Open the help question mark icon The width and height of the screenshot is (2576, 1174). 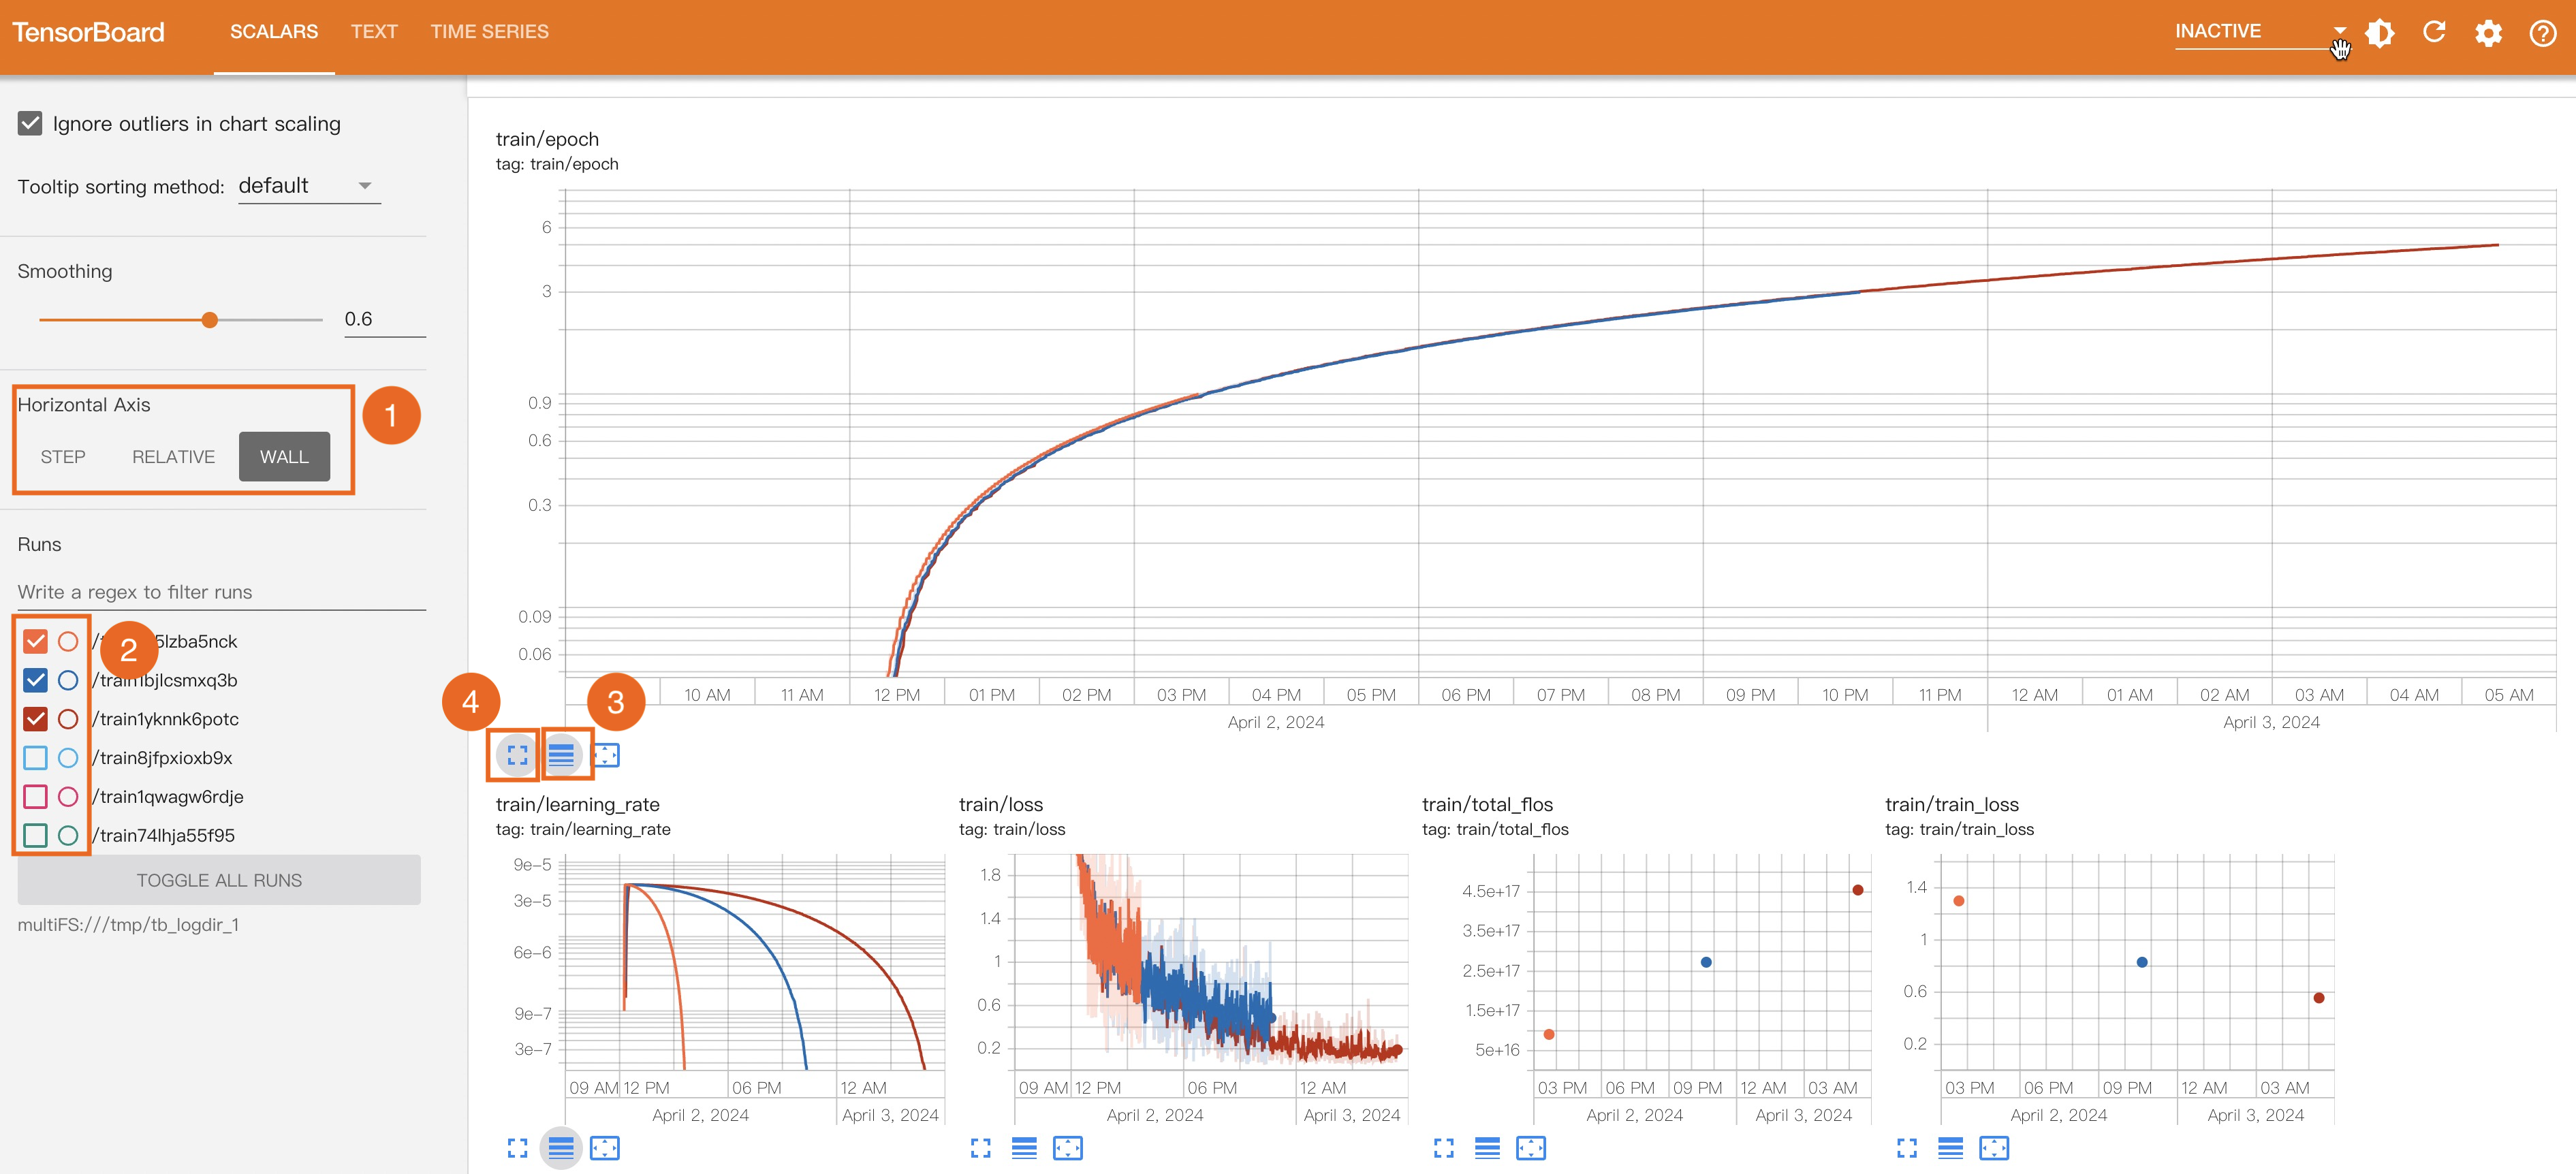point(2542,33)
